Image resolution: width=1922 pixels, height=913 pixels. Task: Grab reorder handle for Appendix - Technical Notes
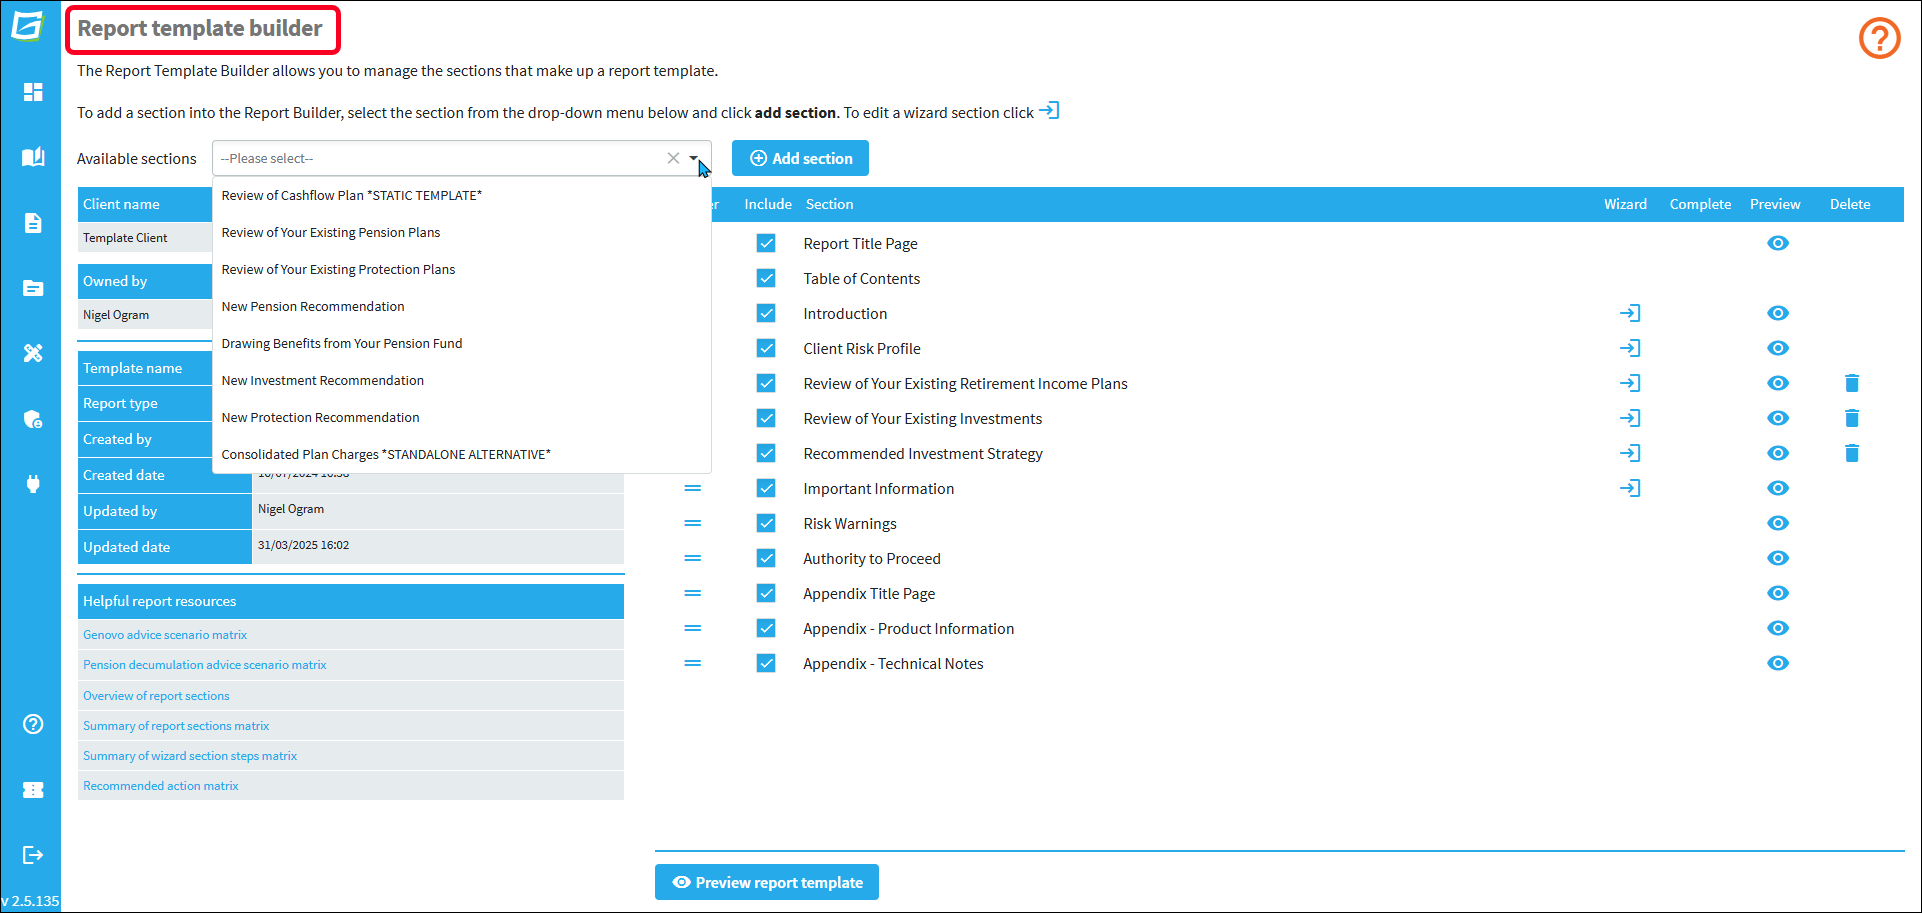[x=692, y=663]
